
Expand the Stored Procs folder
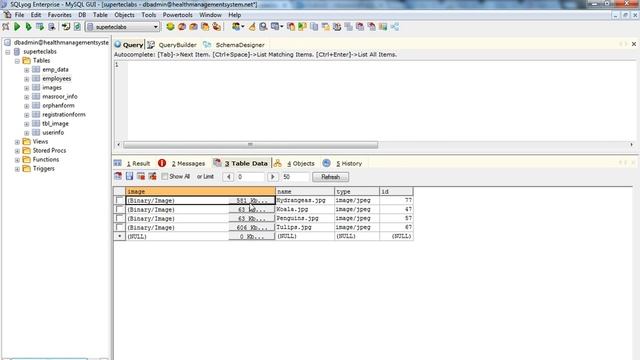17,151
